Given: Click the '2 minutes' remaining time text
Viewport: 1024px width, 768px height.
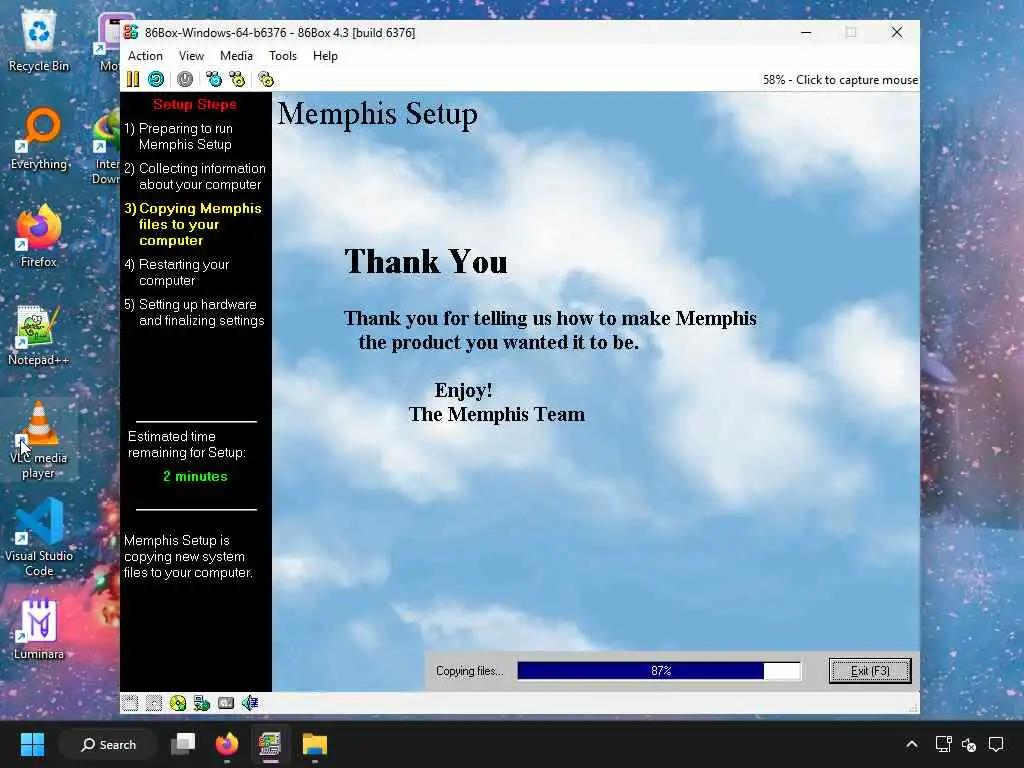Looking at the screenshot, I should (195, 476).
